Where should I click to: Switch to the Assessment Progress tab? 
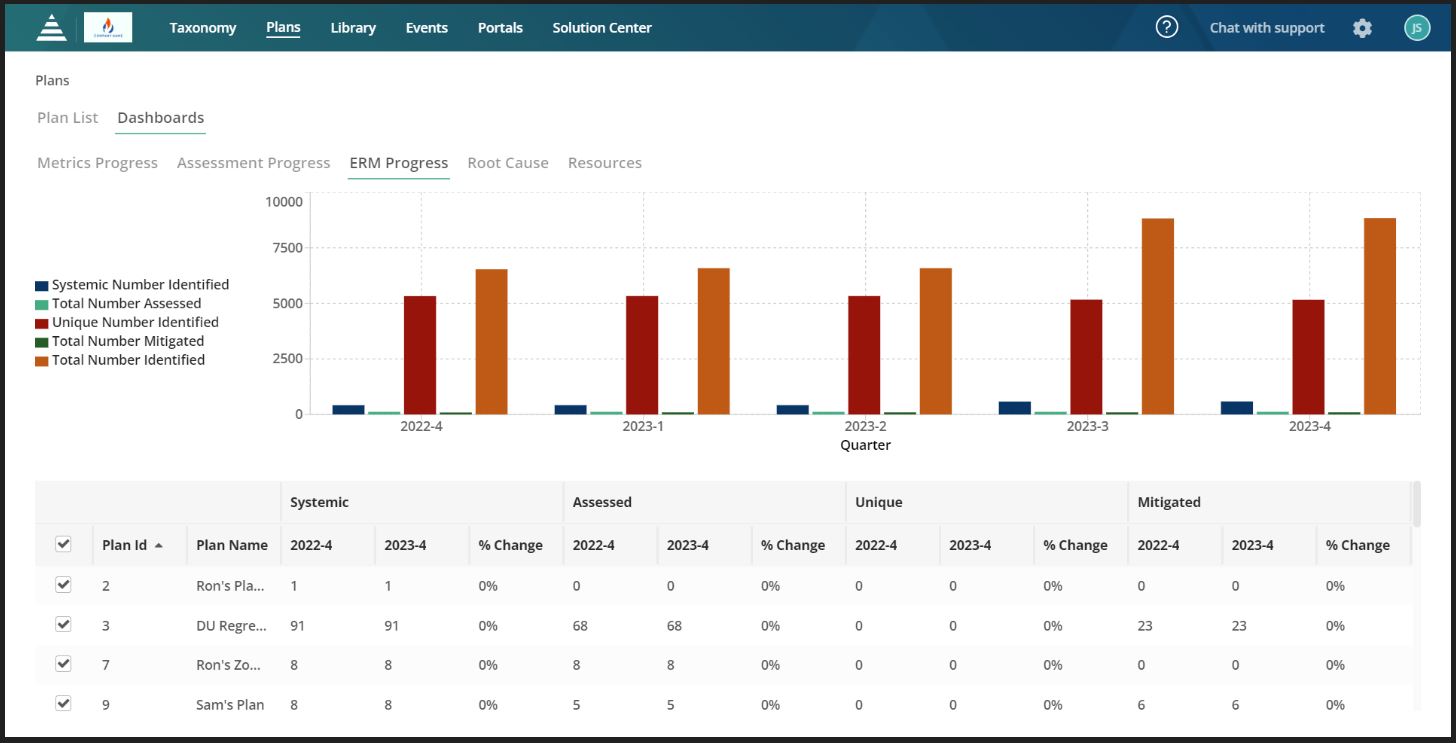coord(253,162)
